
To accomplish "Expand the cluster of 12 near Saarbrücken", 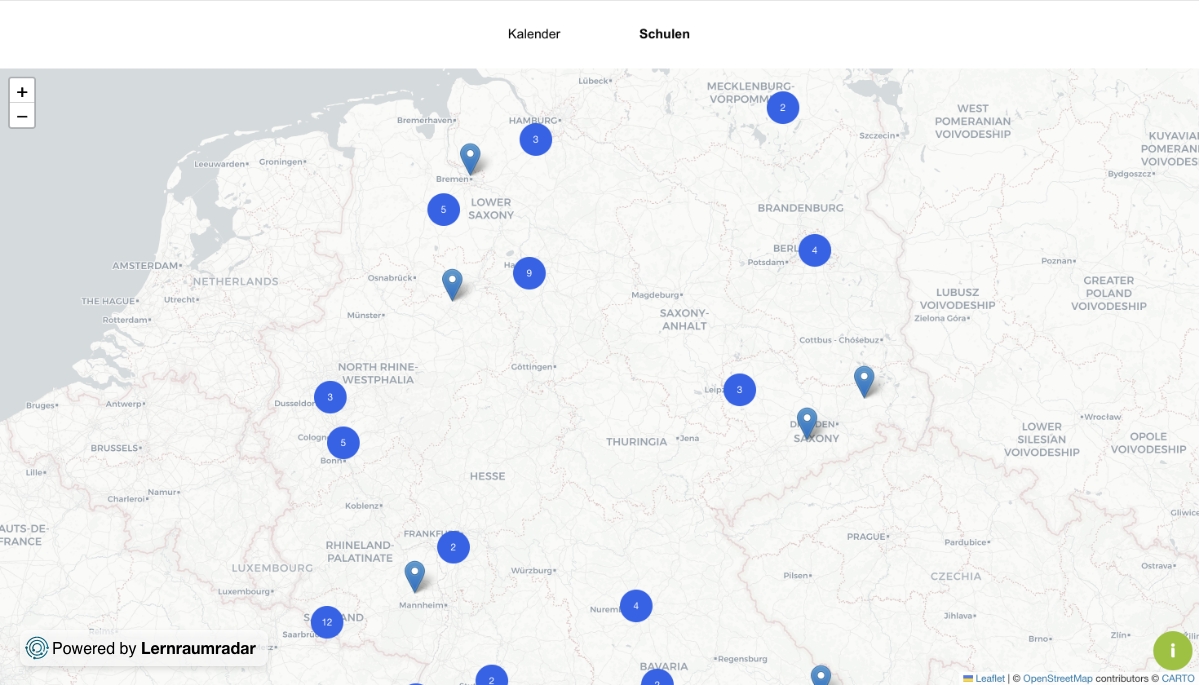I will pos(327,622).
